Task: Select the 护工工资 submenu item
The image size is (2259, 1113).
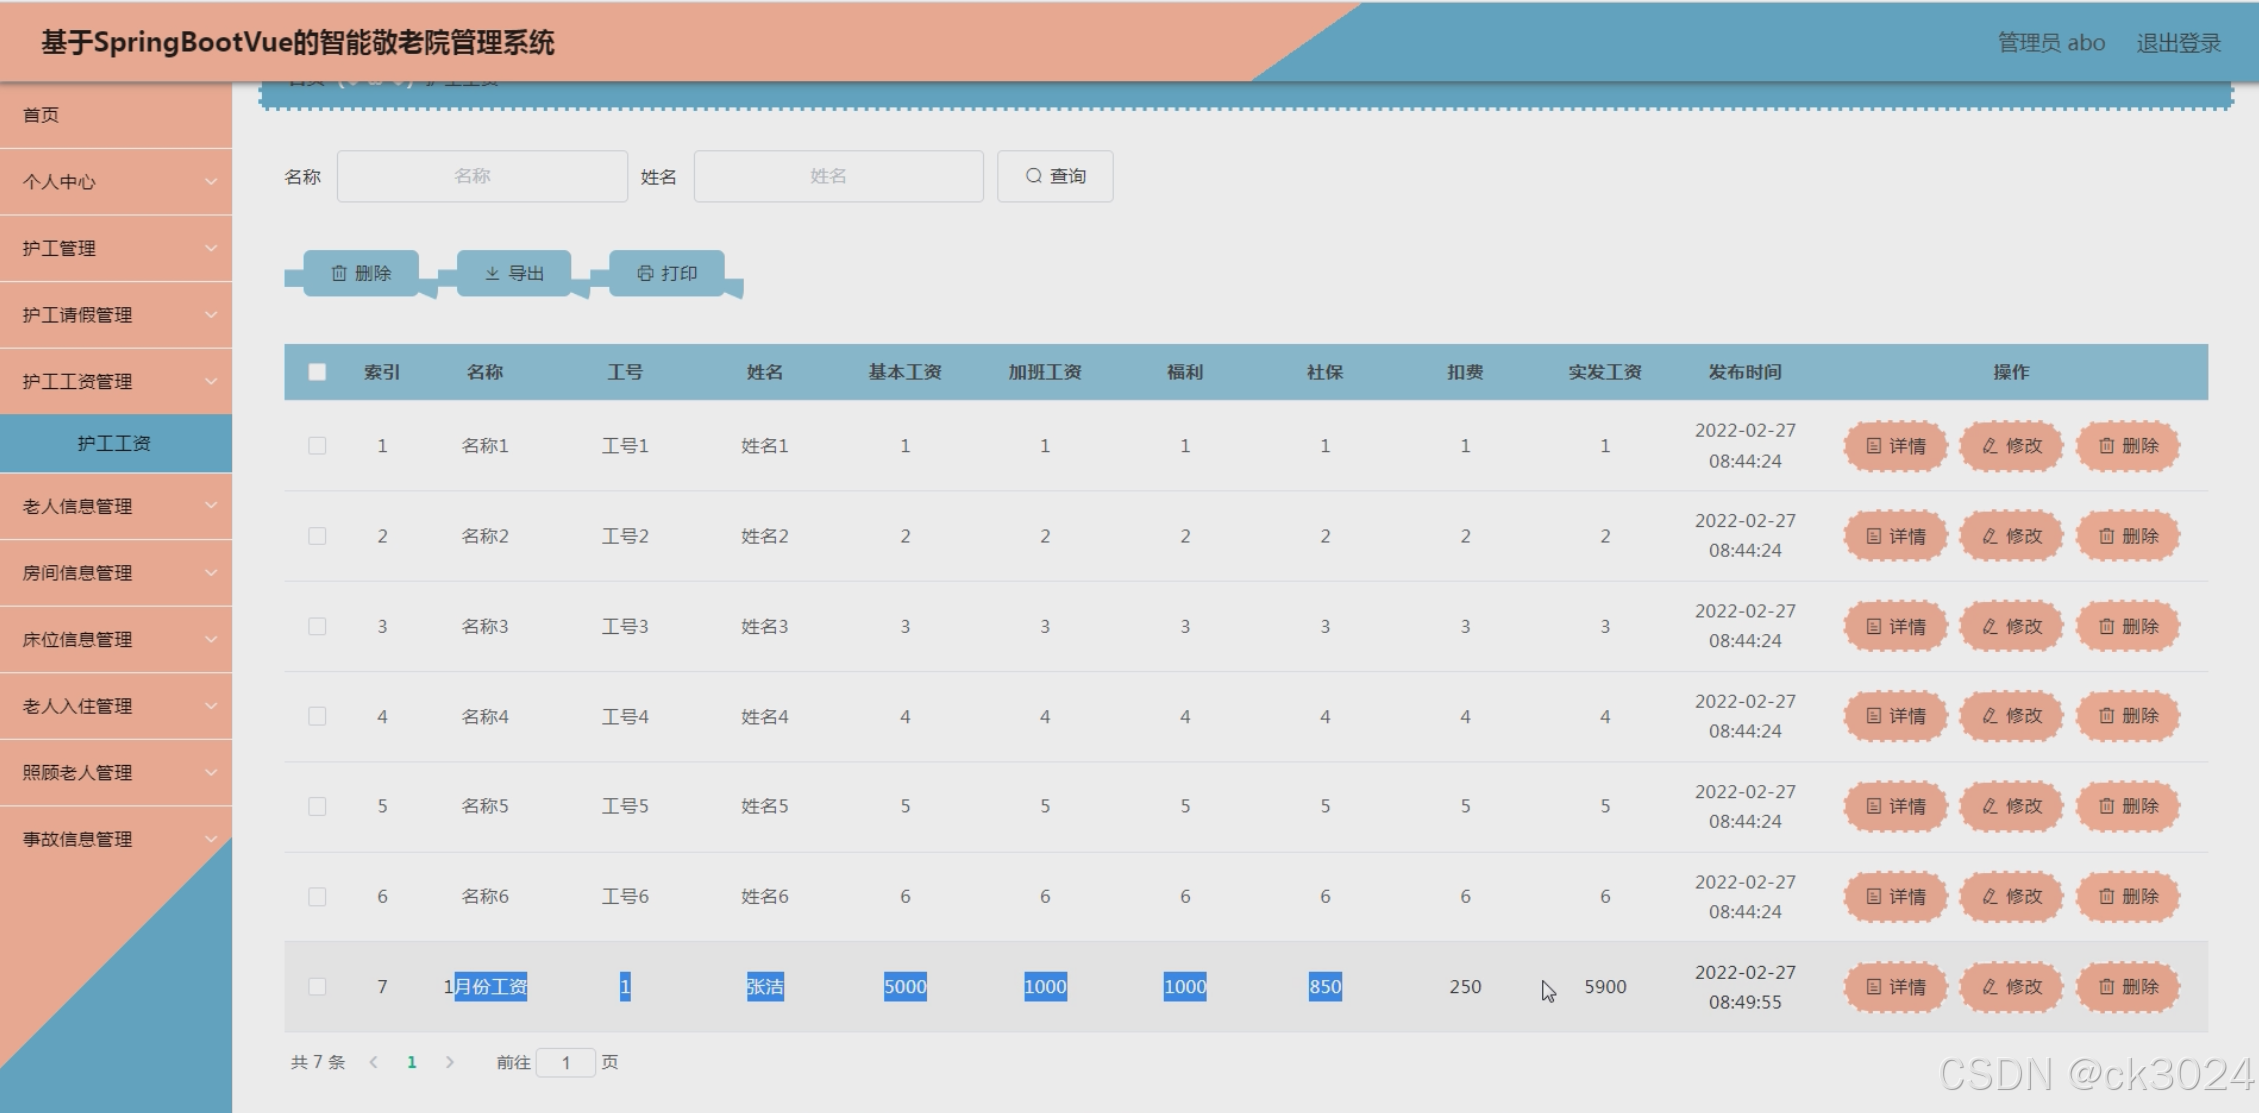Action: click(x=114, y=443)
